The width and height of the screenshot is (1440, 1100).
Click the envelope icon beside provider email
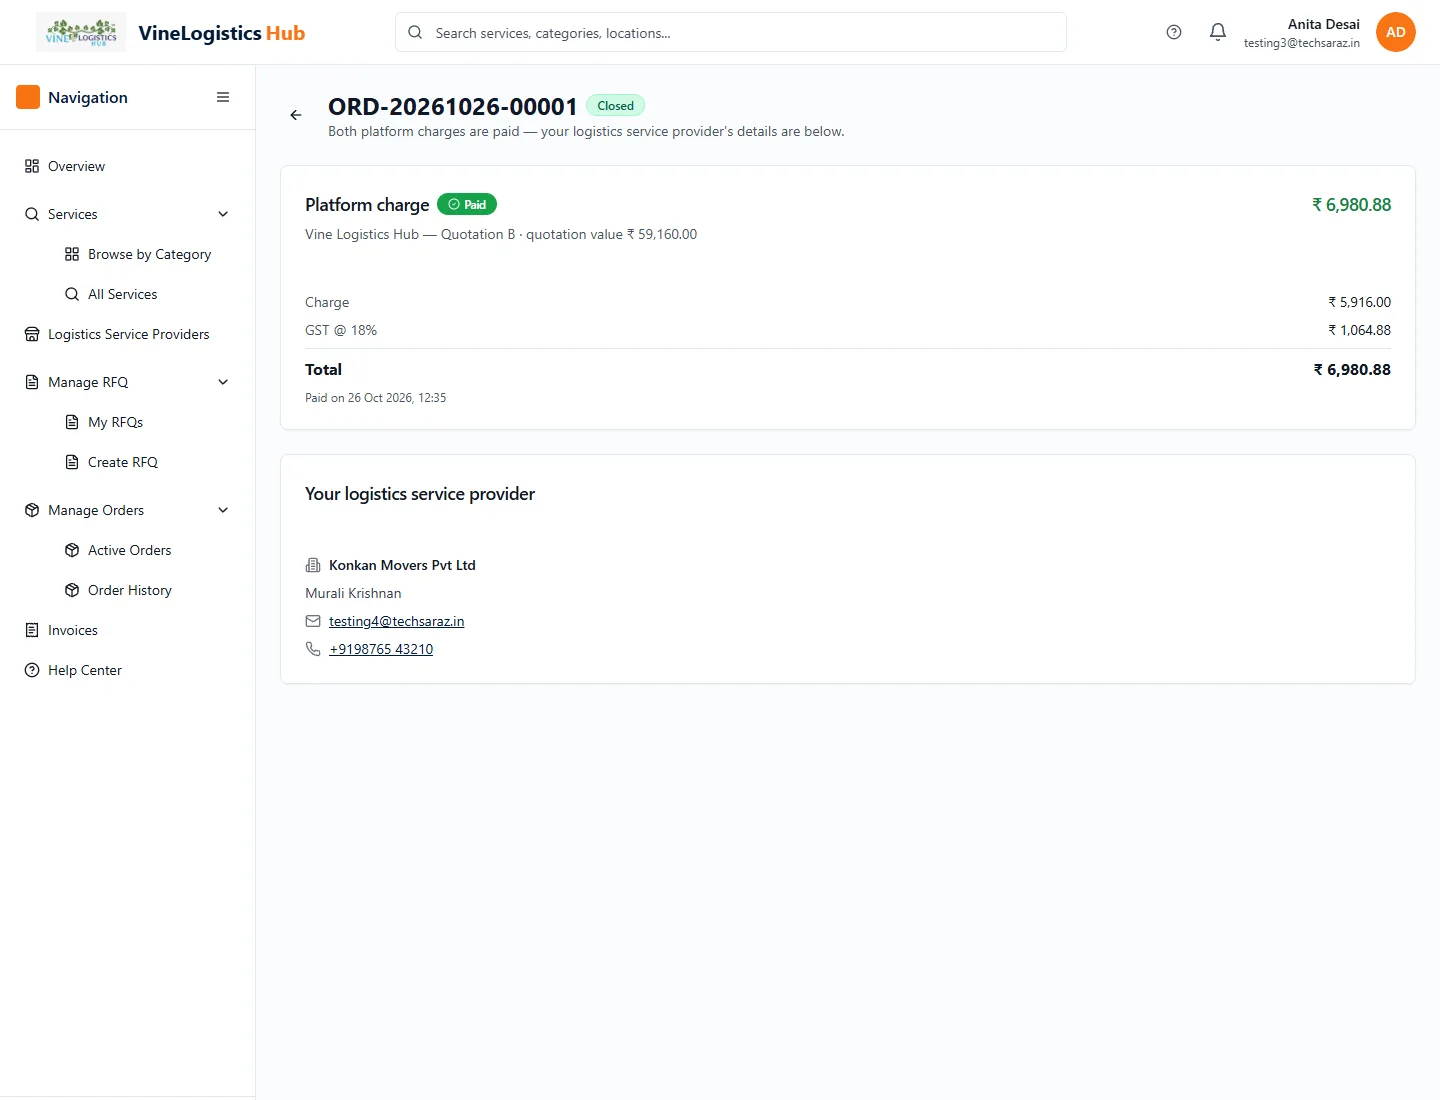point(313,621)
